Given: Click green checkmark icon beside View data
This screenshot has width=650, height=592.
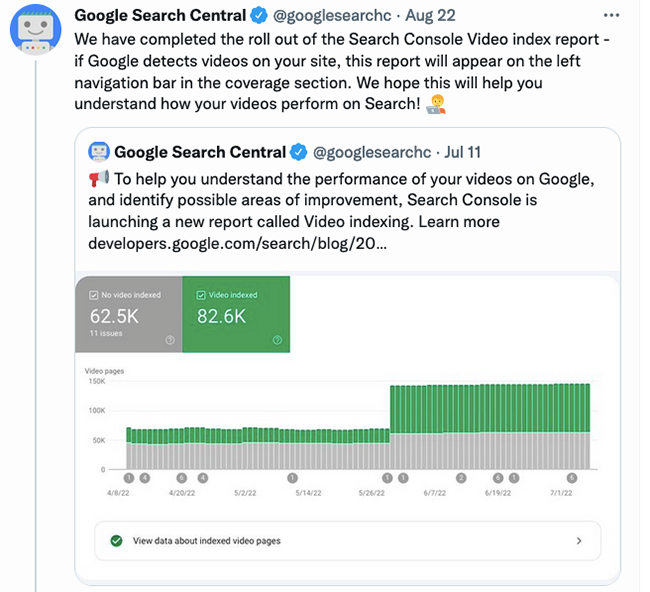Looking at the screenshot, I should point(116,541).
